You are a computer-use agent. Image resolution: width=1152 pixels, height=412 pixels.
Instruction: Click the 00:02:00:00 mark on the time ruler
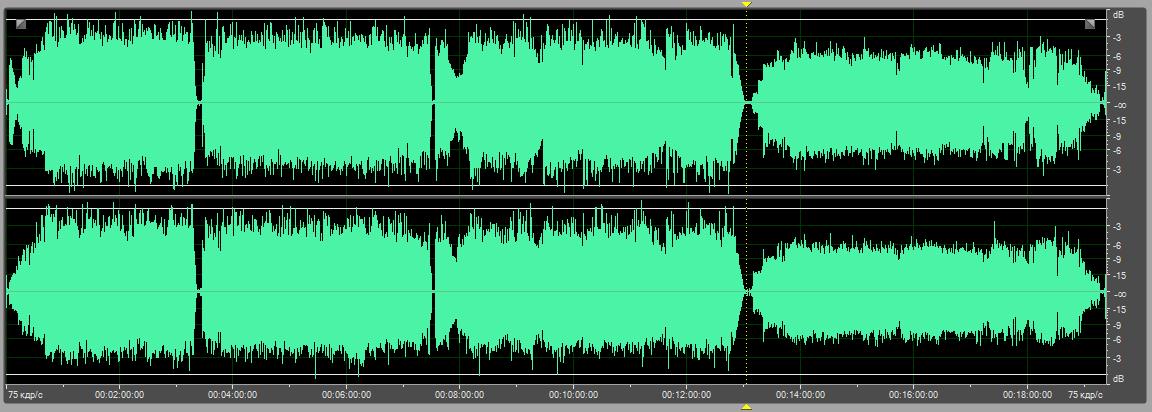(119, 395)
